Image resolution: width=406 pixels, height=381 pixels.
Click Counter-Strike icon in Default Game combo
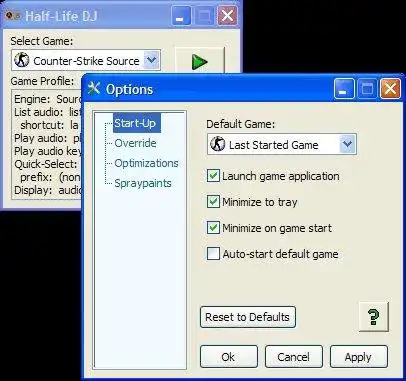(x=218, y=144)
